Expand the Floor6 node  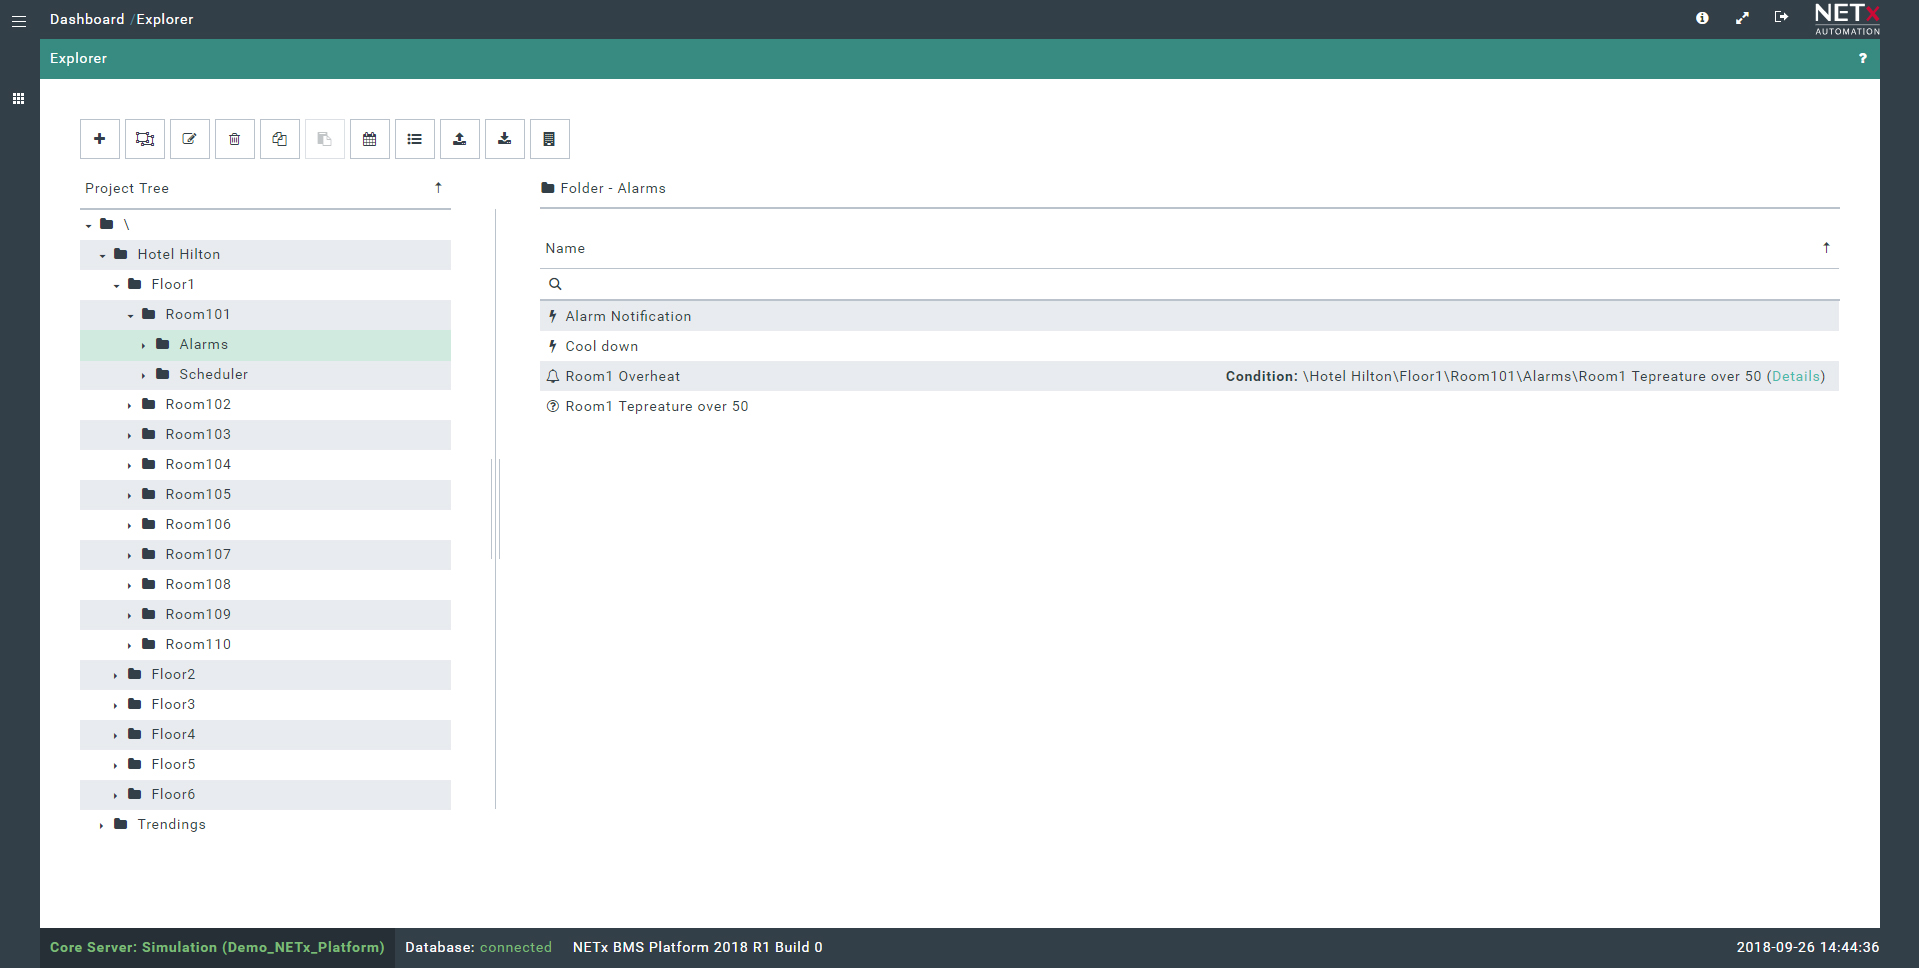point(115,795)
